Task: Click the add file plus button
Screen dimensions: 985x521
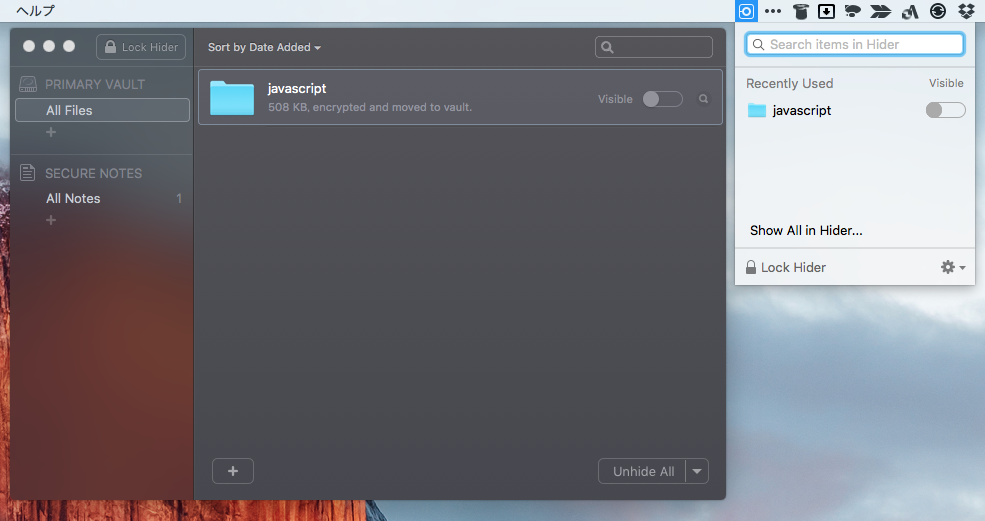Action: coord(233,471)
